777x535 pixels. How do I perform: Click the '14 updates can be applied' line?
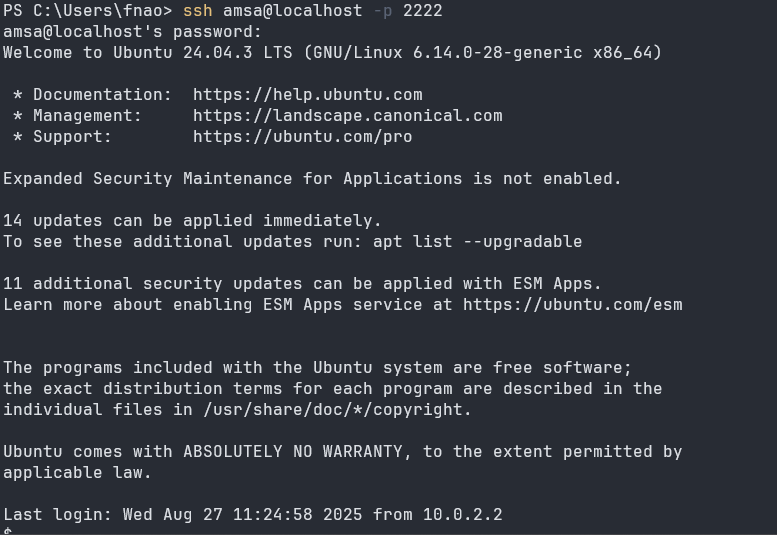click(192, 220)
